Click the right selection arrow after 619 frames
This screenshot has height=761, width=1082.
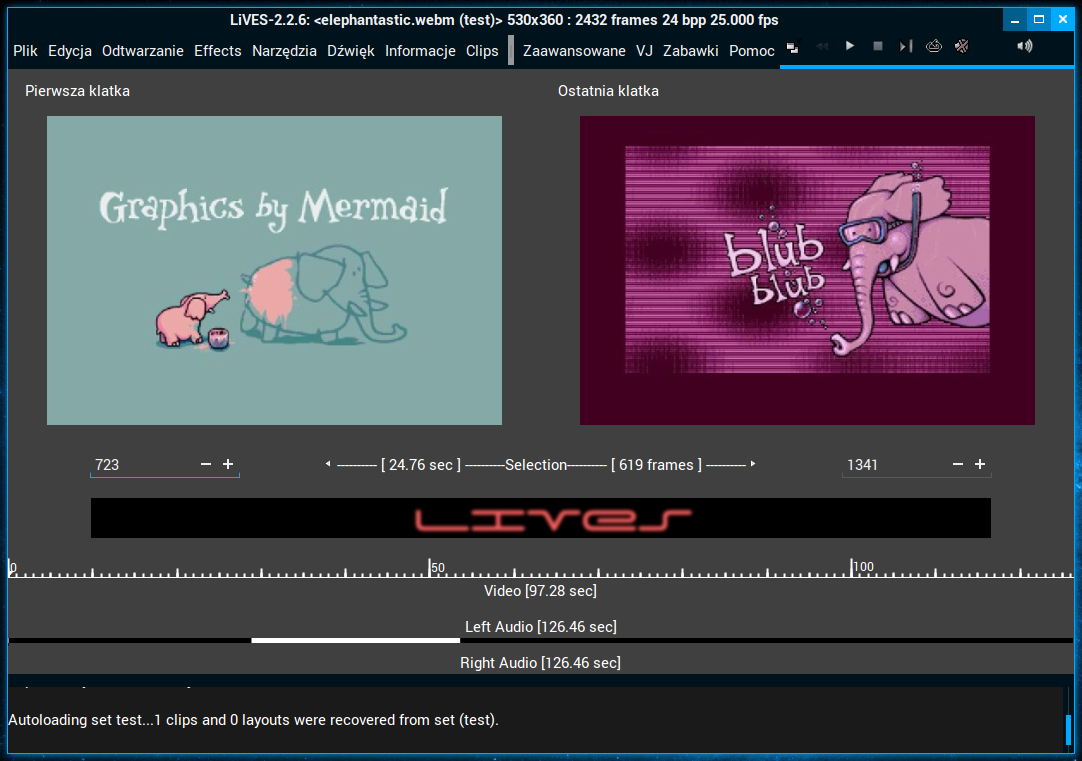click(x=753, y=464)
